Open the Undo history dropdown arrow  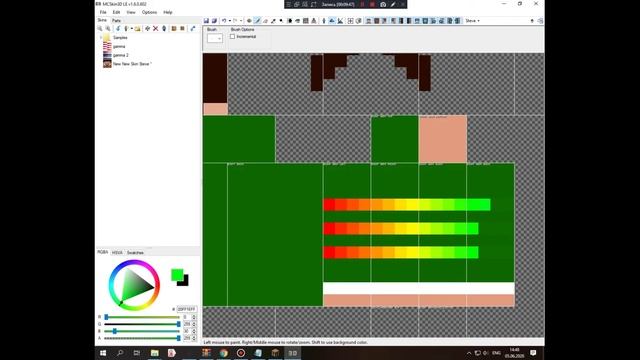pyautogui.click(x=229, y=21)
